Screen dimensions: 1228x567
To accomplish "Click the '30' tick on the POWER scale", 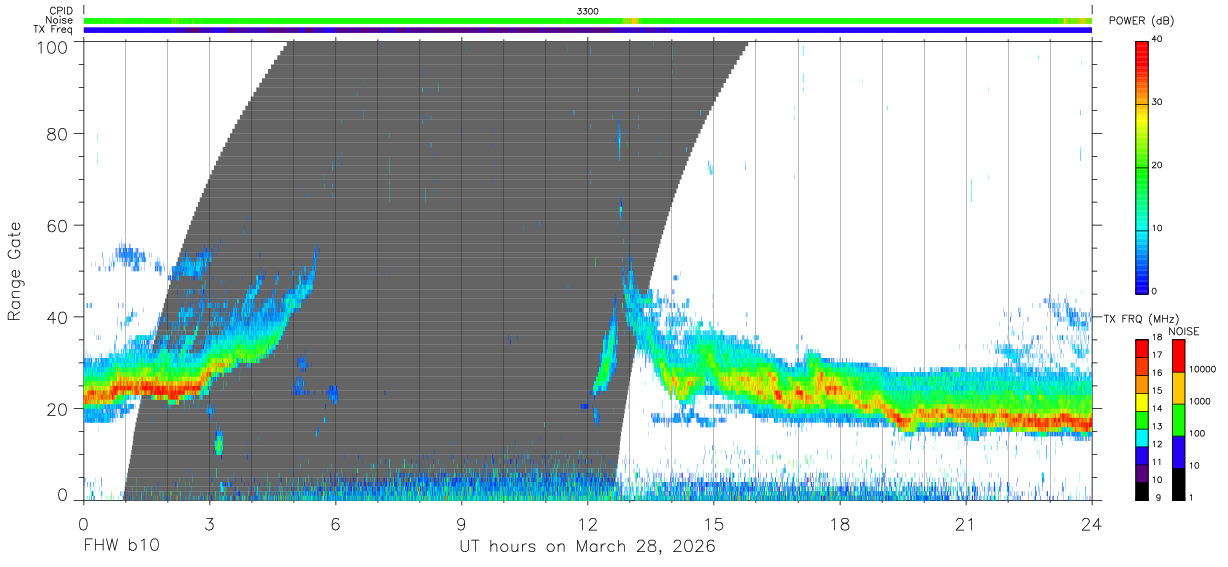I will pos(1158,103).
